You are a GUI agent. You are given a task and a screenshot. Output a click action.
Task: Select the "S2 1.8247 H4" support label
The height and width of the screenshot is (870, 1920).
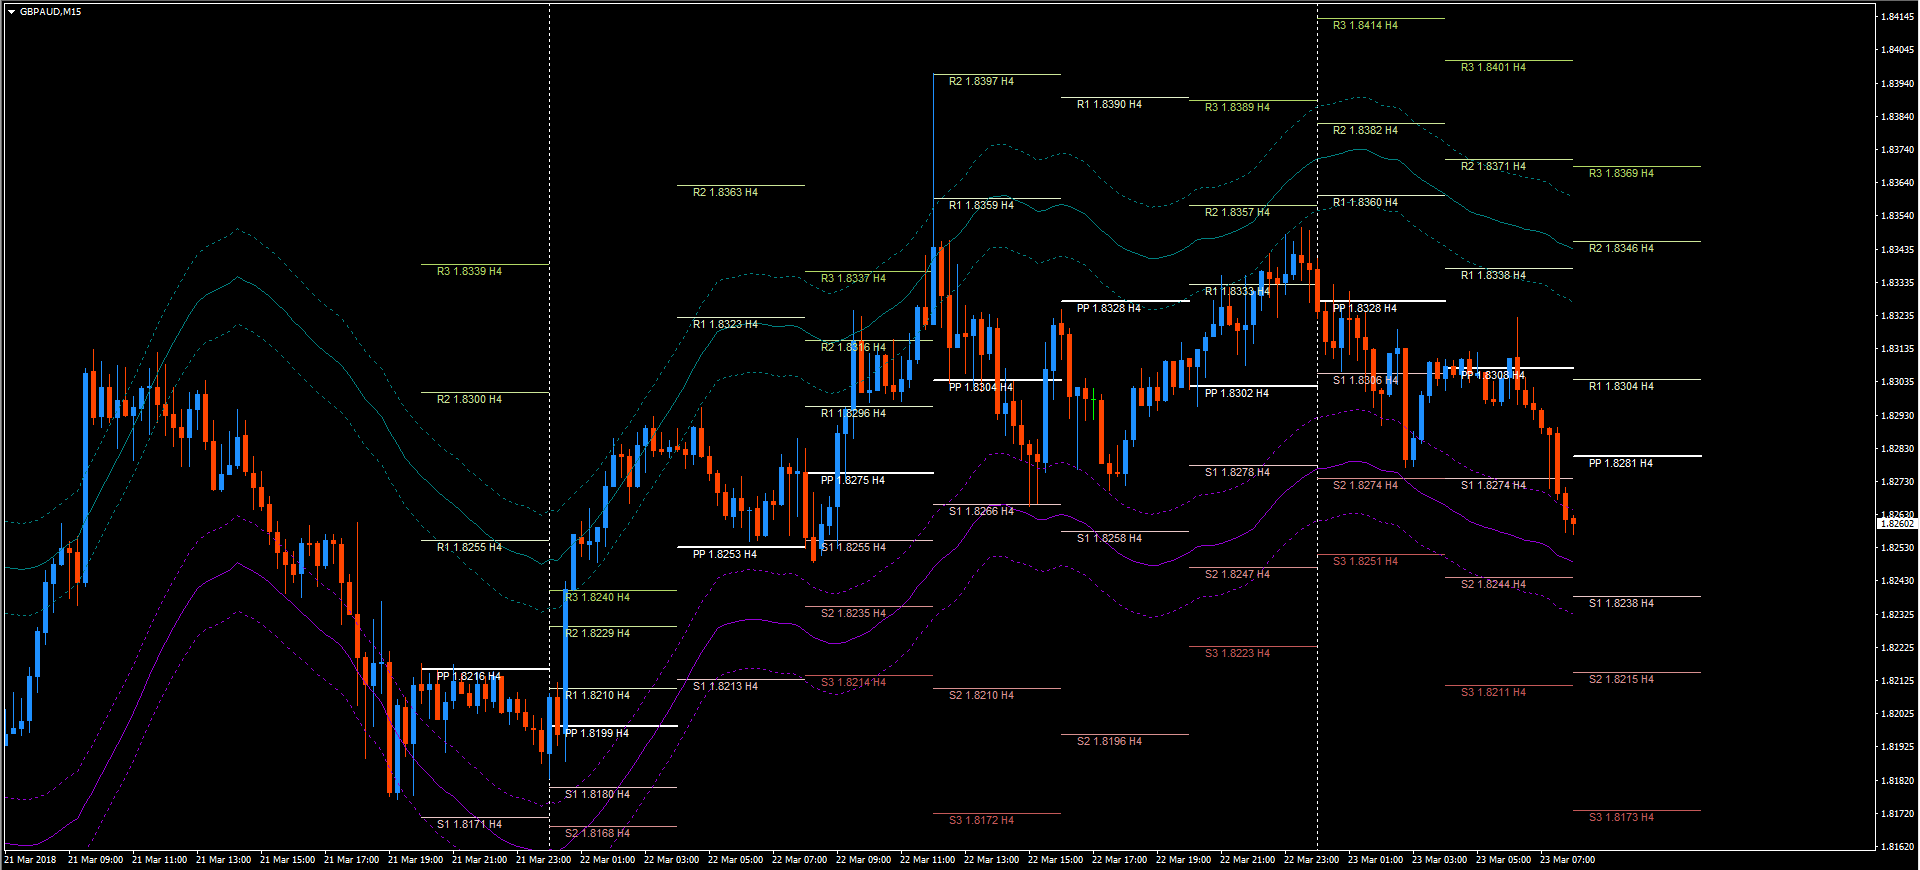coord(1237,575)
